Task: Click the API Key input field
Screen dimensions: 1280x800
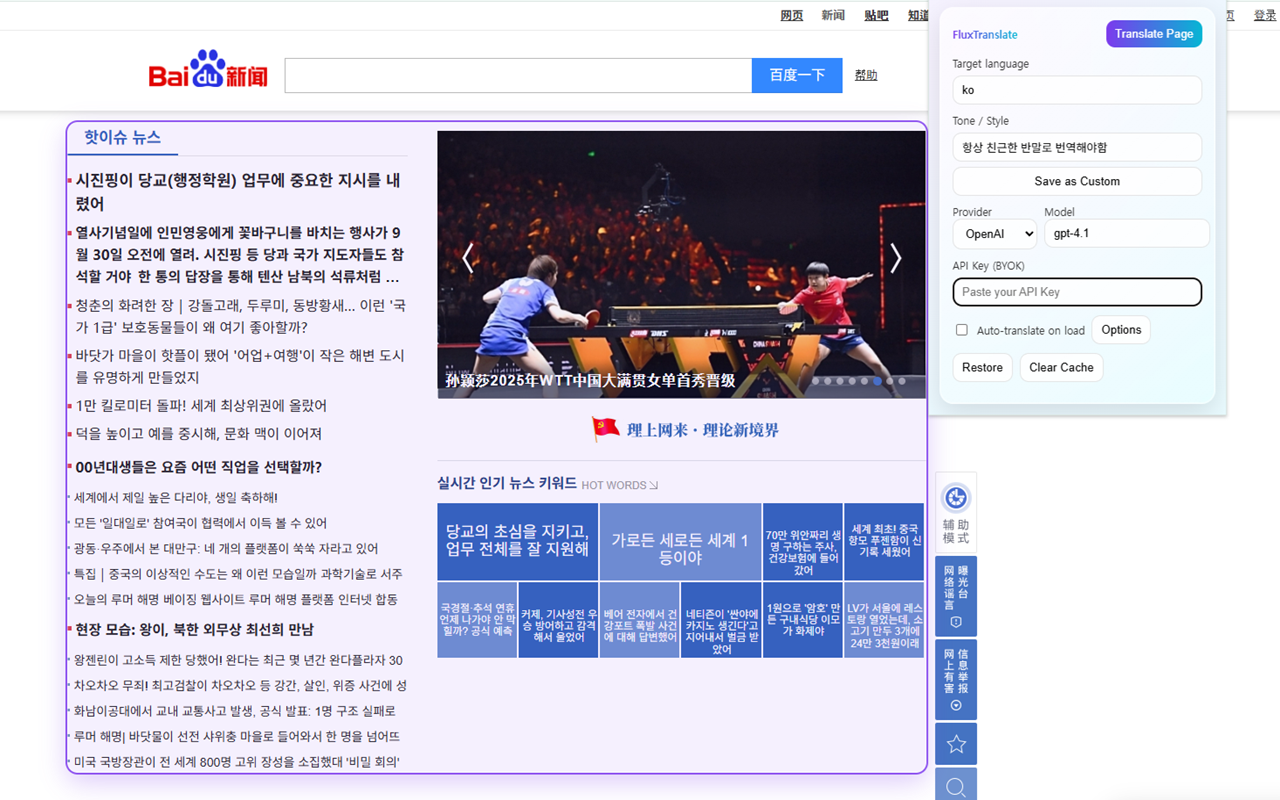Action: point(1077,292)
